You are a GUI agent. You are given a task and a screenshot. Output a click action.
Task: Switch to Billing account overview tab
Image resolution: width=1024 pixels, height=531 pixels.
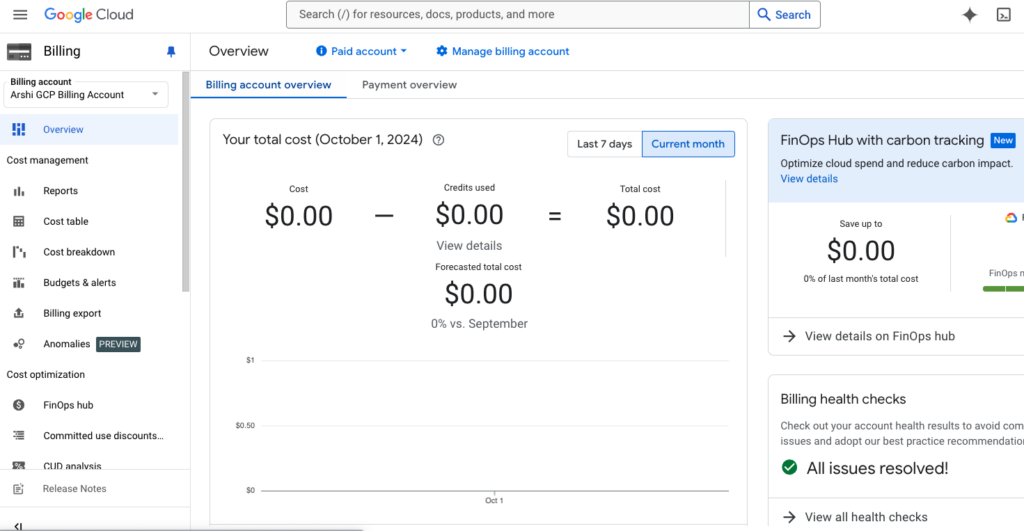(268, 85)
